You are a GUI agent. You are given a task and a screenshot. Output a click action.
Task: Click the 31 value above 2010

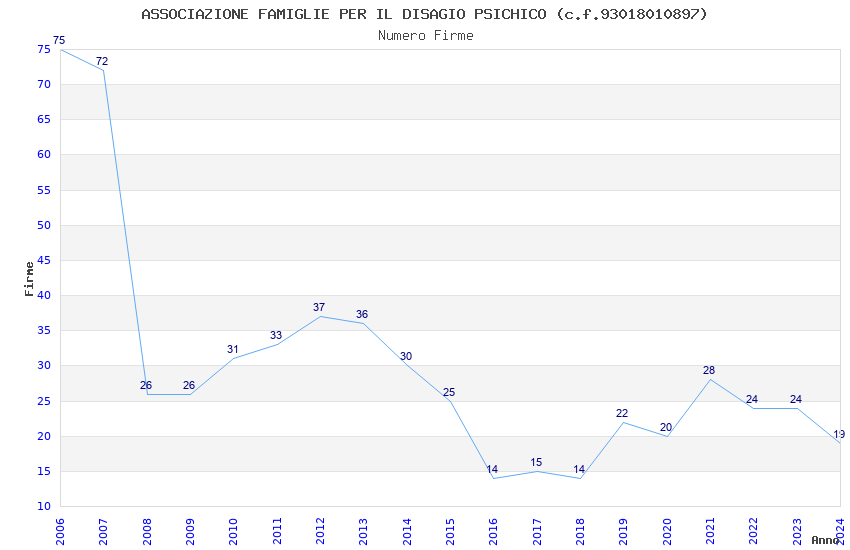[x=233, y=350]
